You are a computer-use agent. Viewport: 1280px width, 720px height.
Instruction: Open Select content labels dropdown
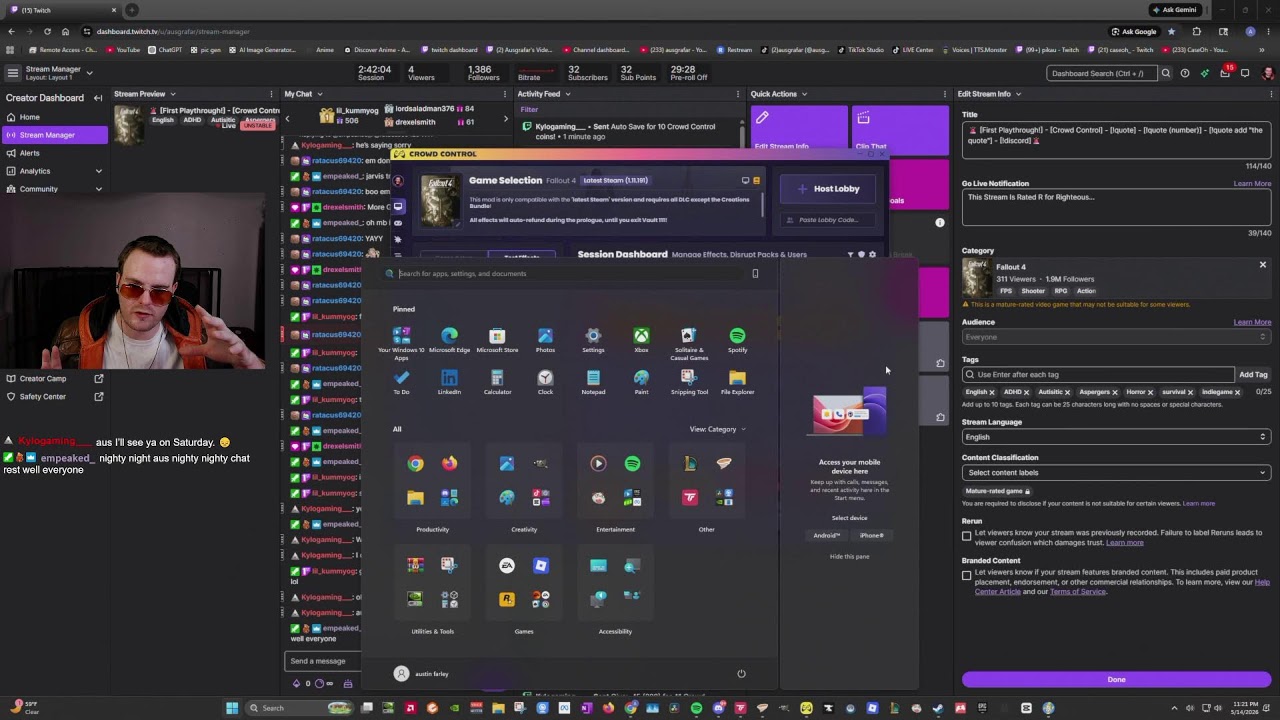click(1116, 472)
